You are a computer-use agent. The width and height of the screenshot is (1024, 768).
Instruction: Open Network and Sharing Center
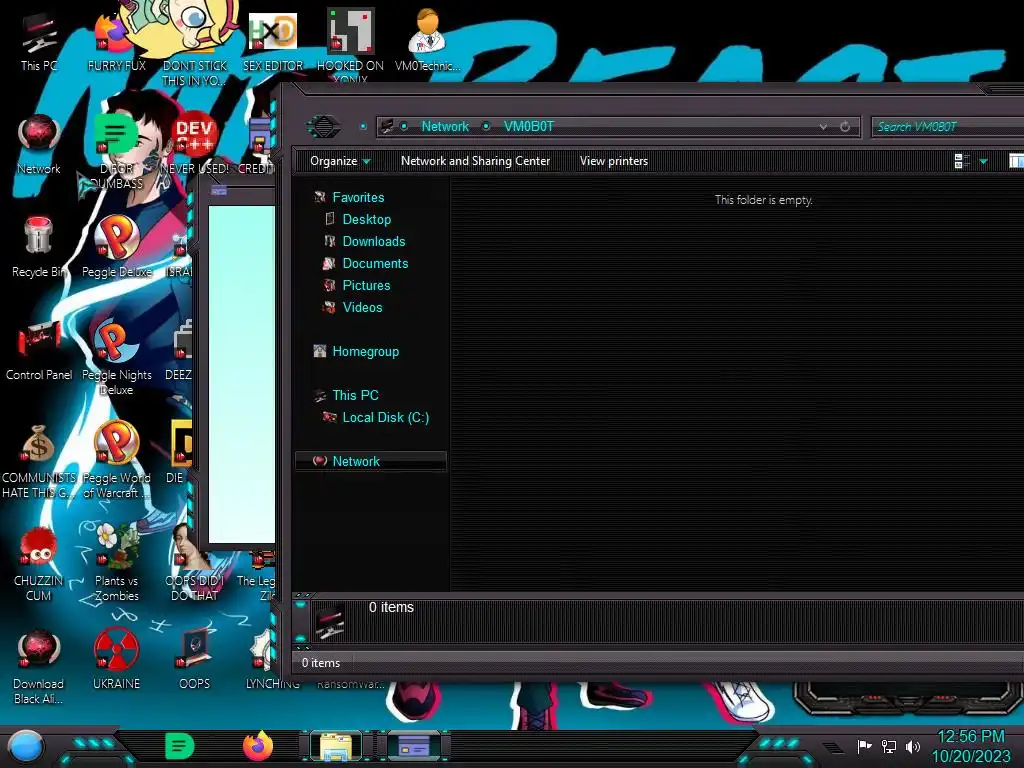click(x=475, y=161)
